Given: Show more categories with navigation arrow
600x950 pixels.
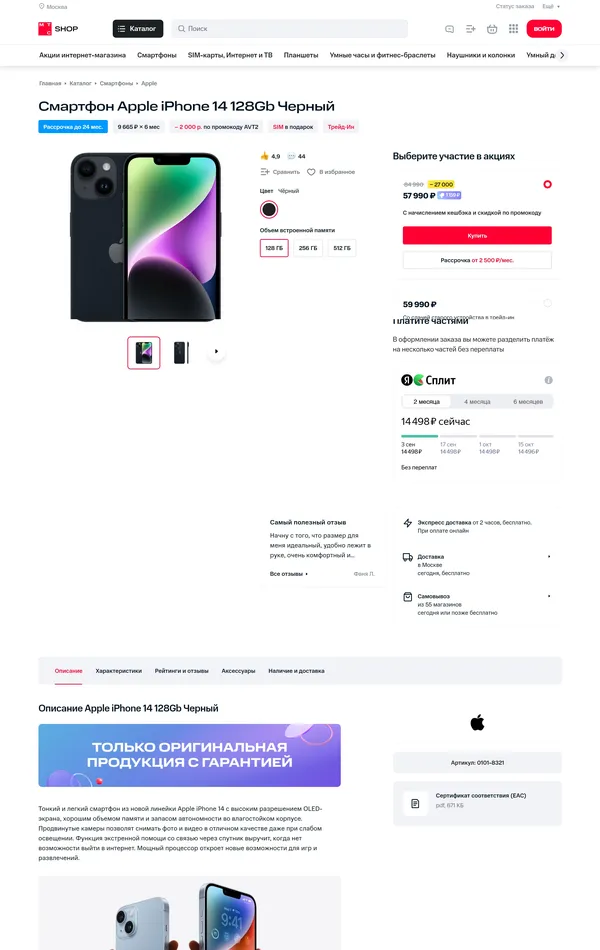Looking at the screenshot, I should coord(562,55).
